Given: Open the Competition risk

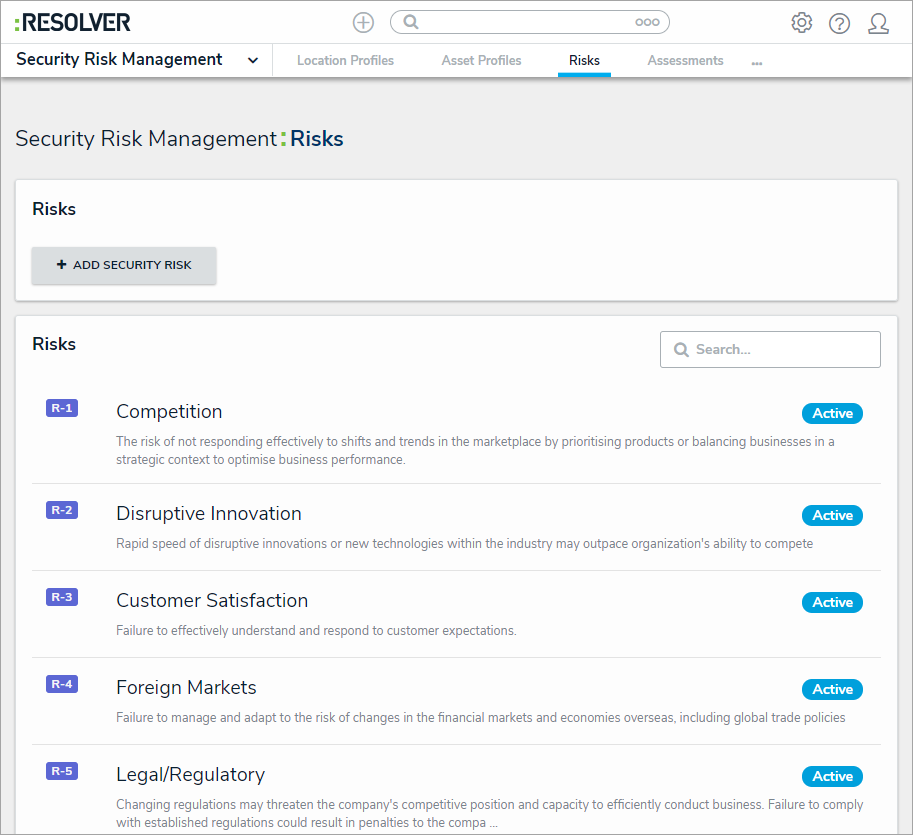Looking at the screenshot, I should coord(169,412).
